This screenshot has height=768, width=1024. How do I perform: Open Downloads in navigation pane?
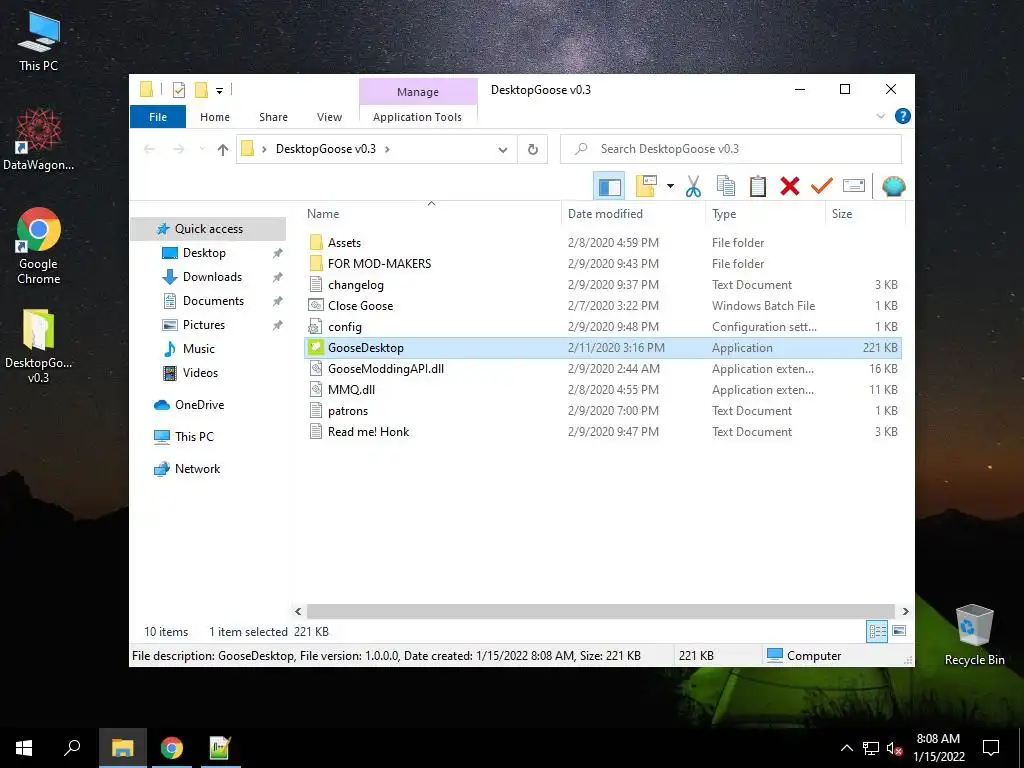(x=212, y=277)
